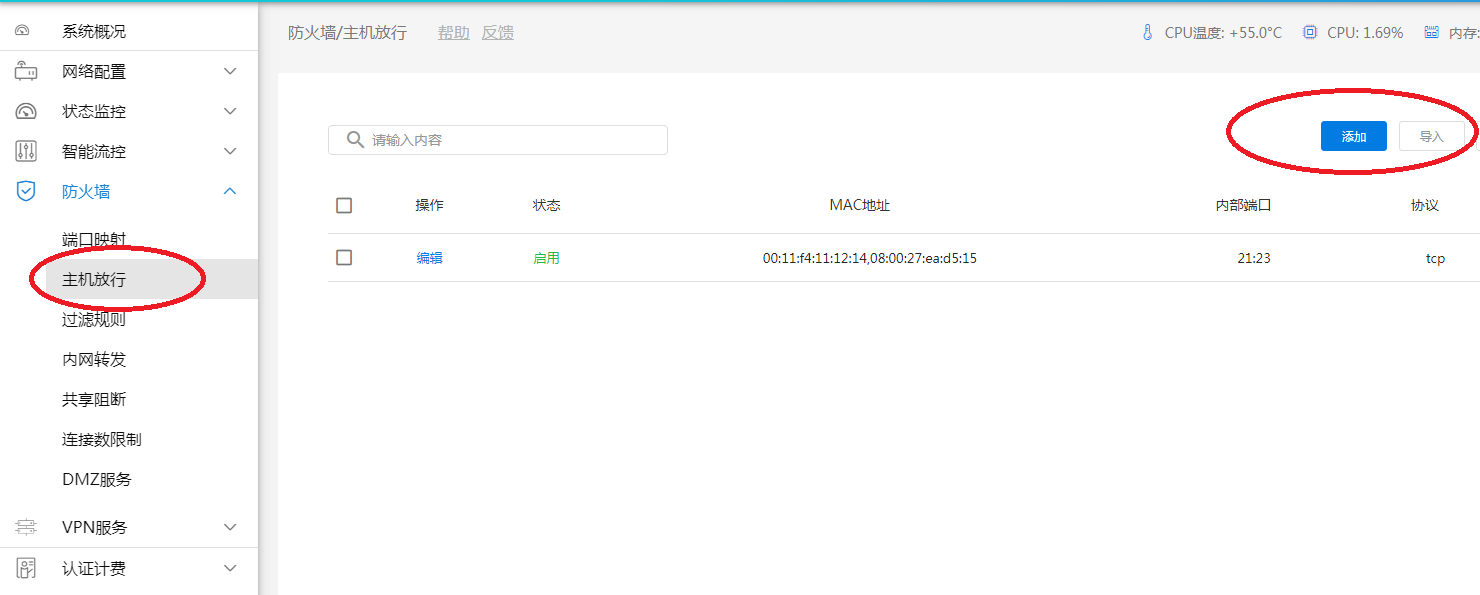Click the Smart Flow Control sliders icon
The width and height of the screenshot is (1480, 595).
(26, 152)
